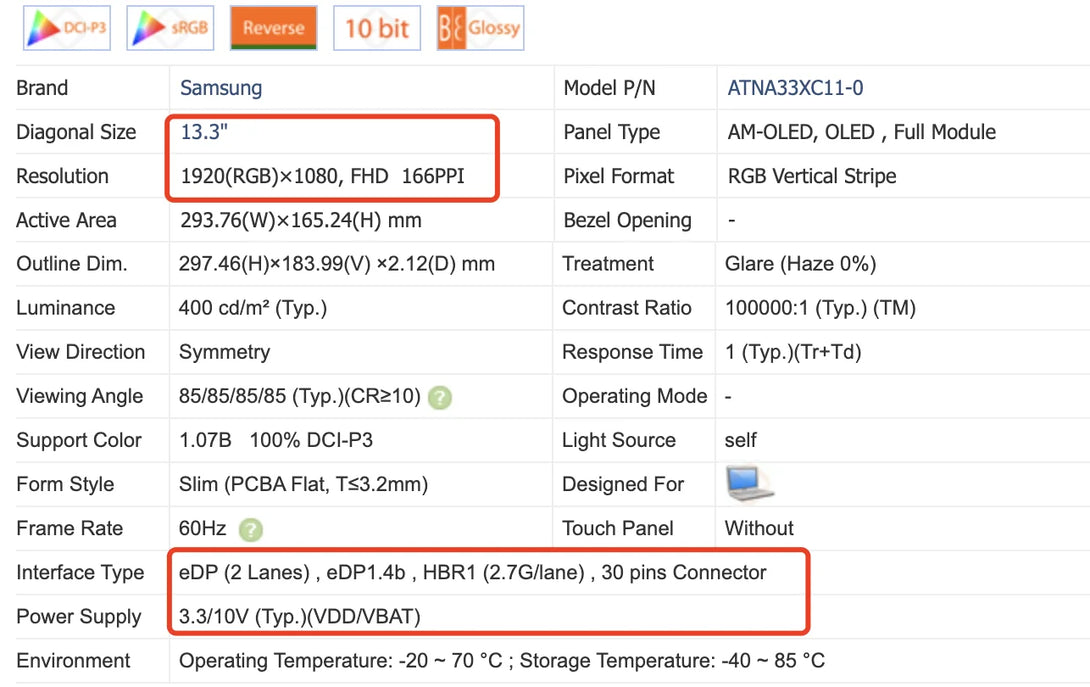This screenshot has width=1090, height=687.
Task: Click the RGB Vertical Stripe pixel format
Action: 812,176
